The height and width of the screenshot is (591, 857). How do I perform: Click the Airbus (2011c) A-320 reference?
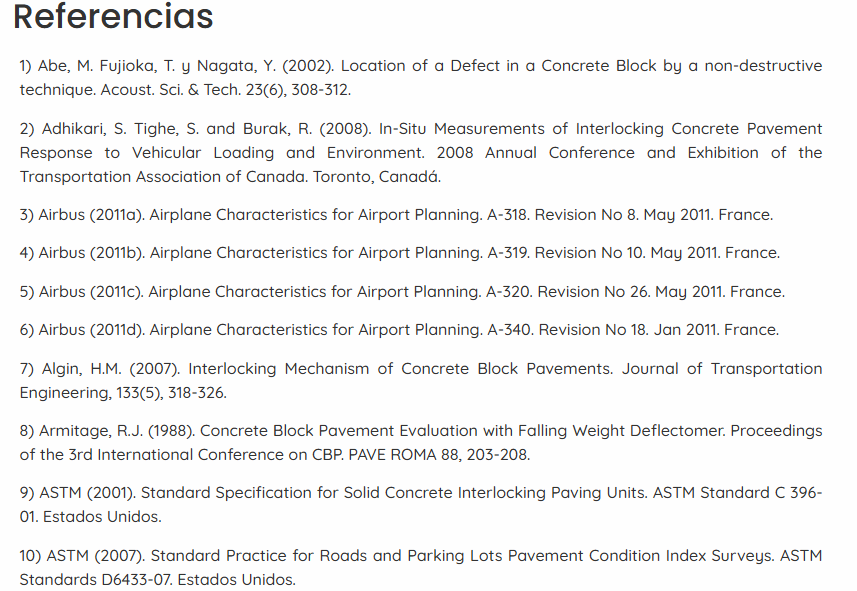[x=402, y=292]
